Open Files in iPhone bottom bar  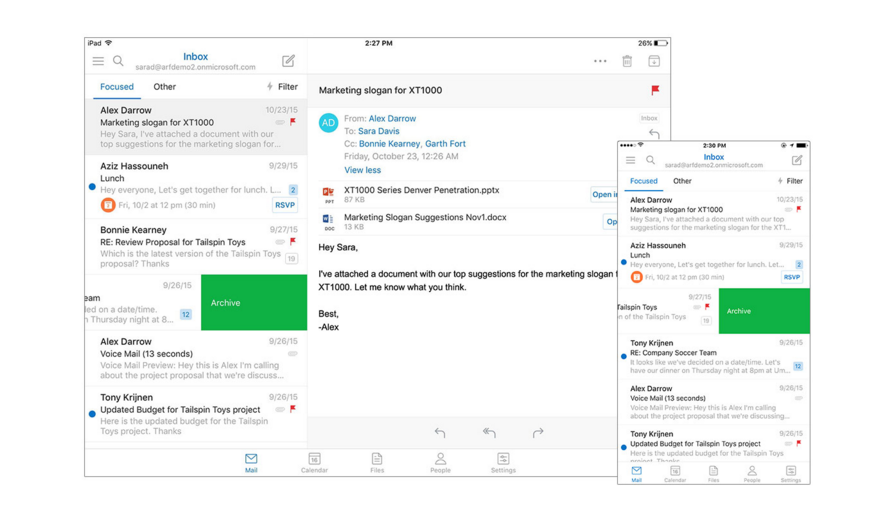click(x=713, y=474)
